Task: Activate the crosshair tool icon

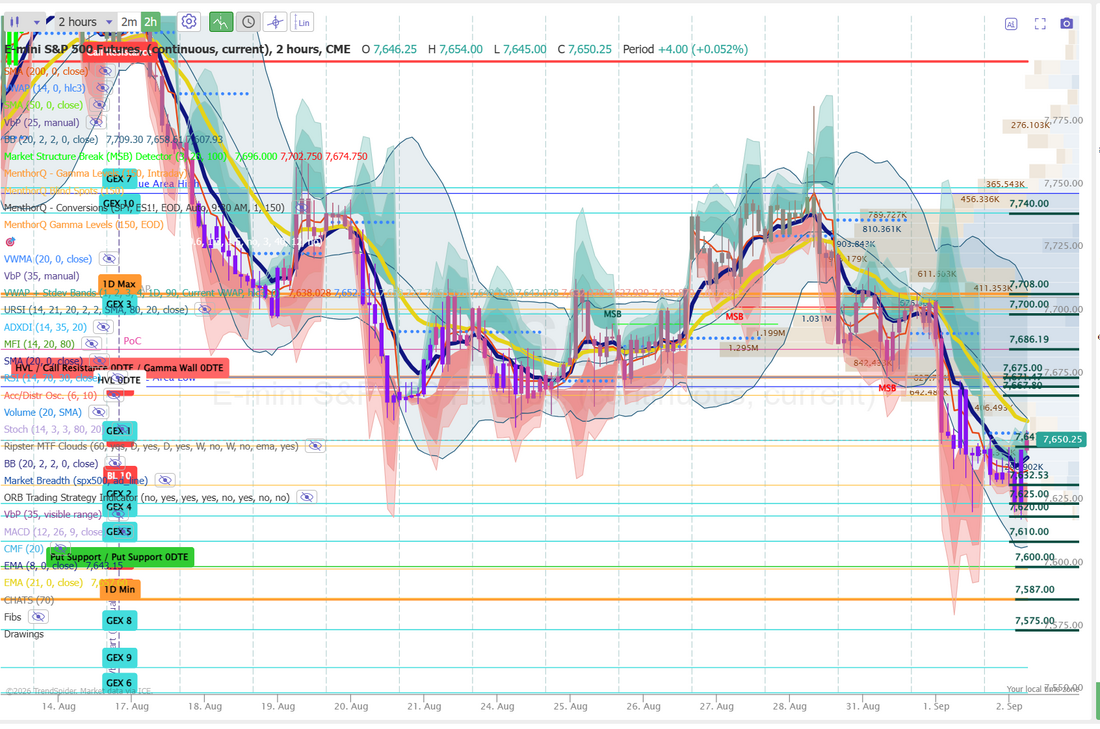Action: (x=276, y=22)
